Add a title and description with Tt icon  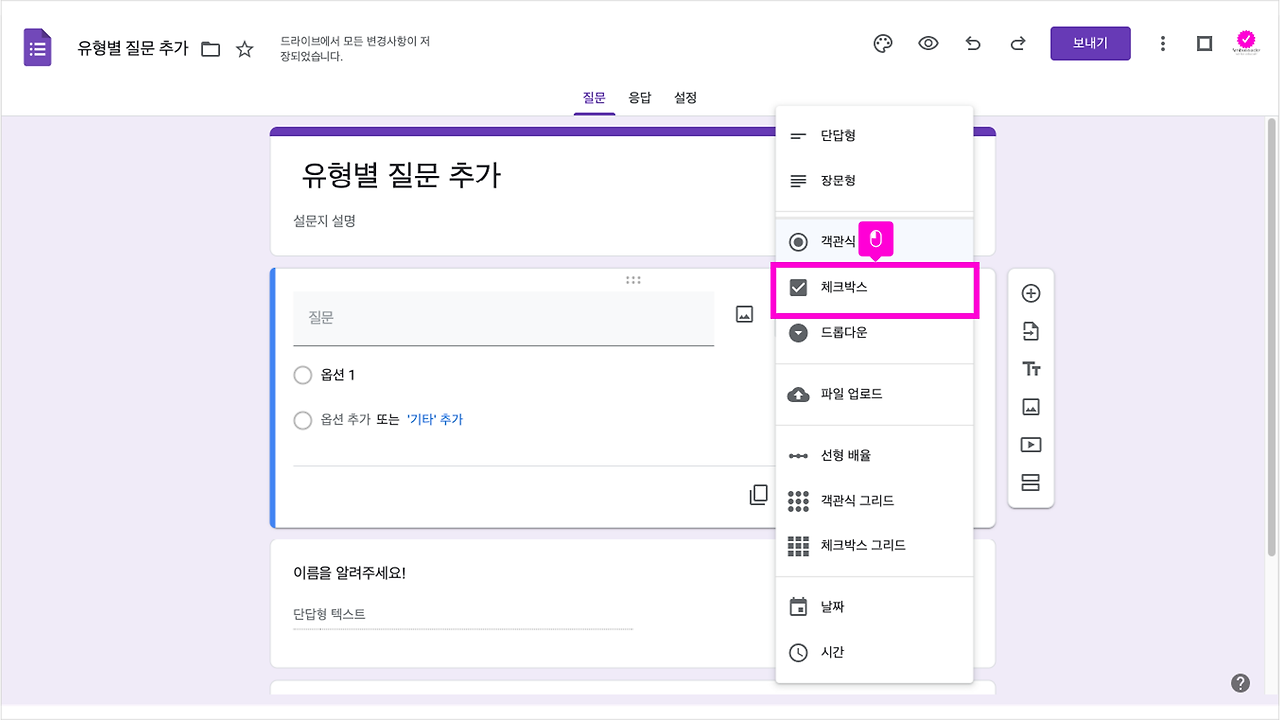pos(1030,368)
